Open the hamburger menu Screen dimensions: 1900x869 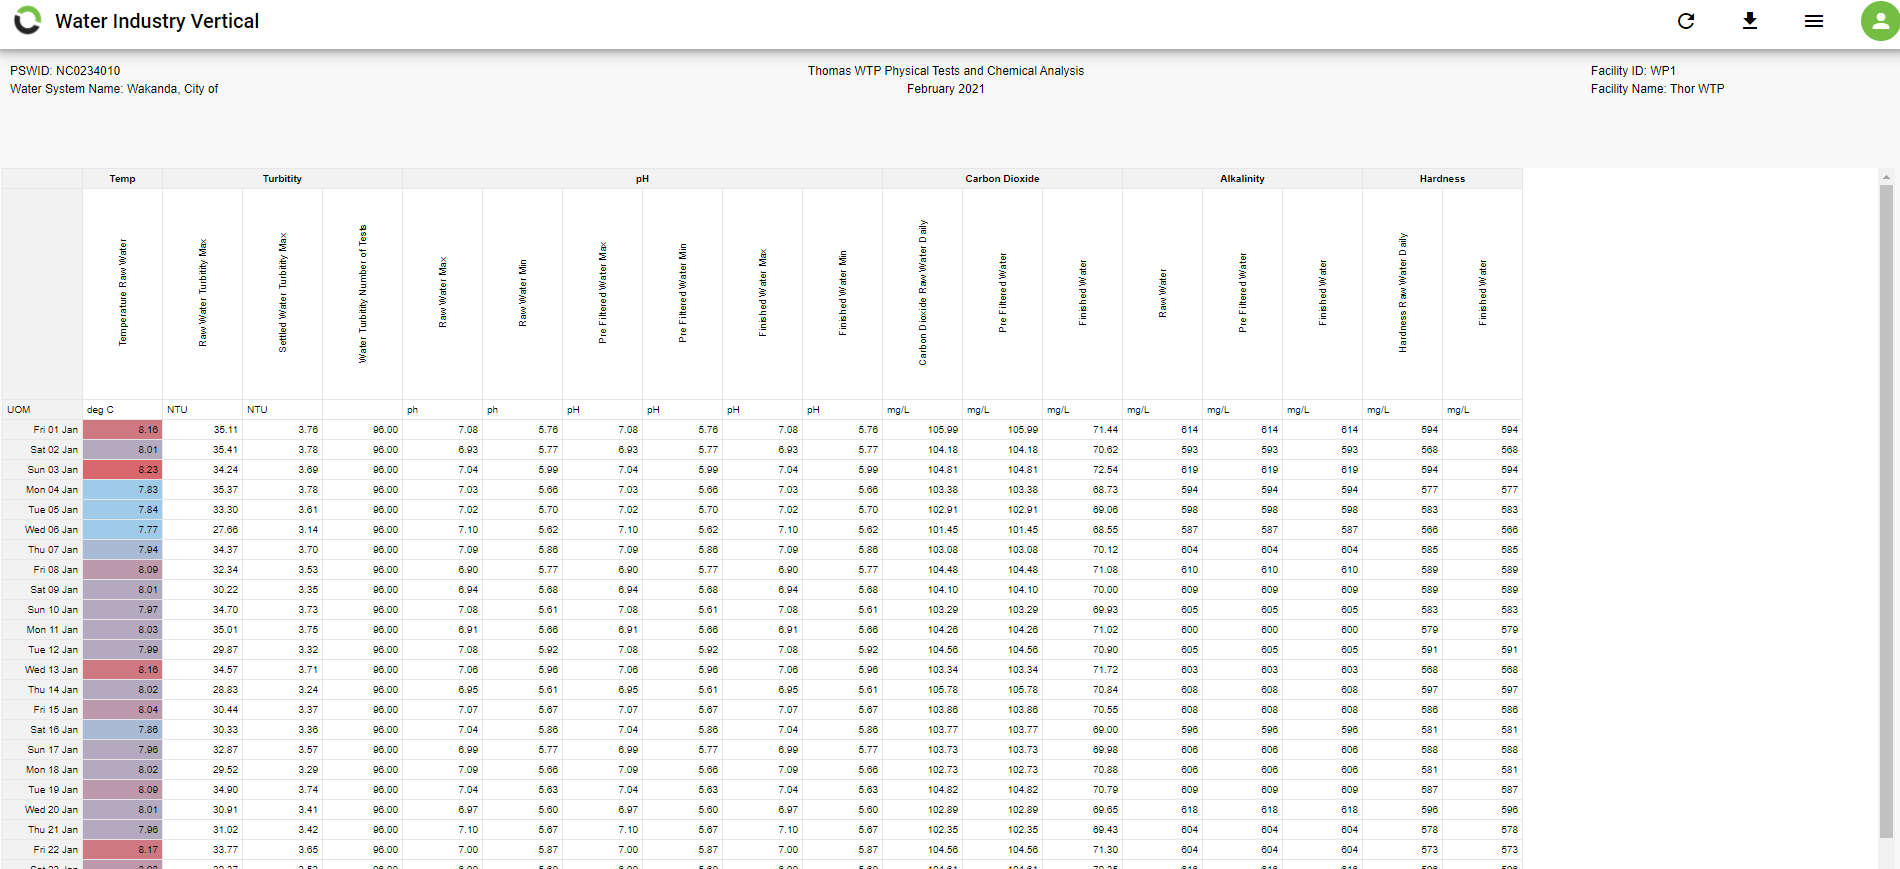click(1814, 21)
